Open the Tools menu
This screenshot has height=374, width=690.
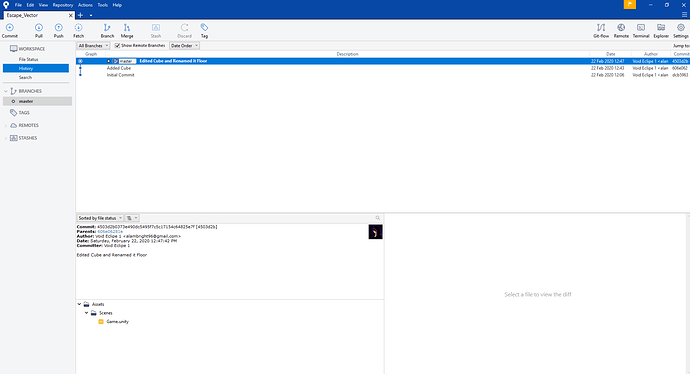[103, 5]
